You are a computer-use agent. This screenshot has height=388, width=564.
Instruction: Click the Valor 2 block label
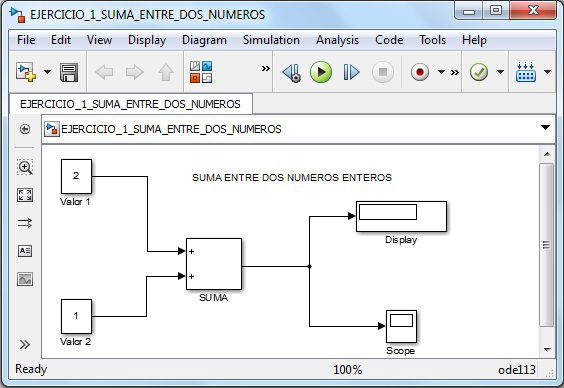pos(75,342)
